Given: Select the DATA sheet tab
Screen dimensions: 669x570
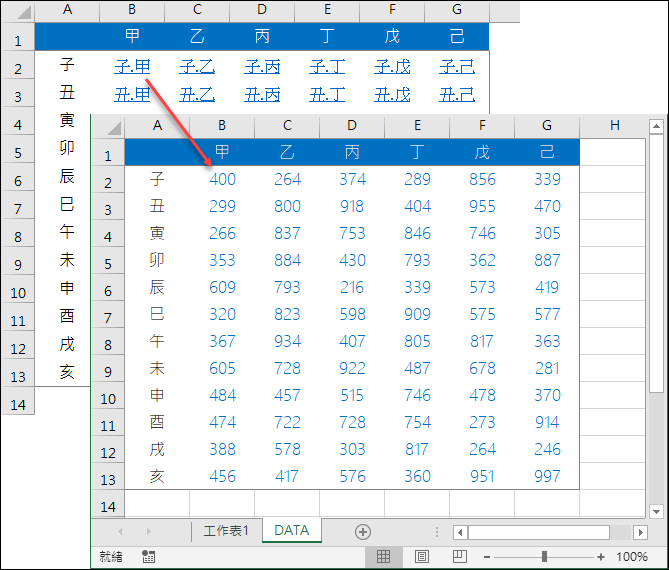Looking at the screenshot, I should point(292,530).
